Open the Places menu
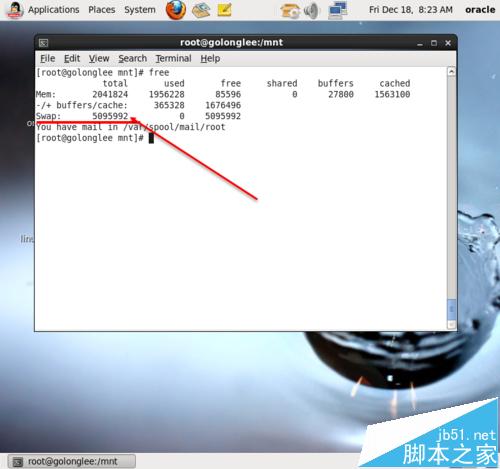The height and width of the screenshot is (469, 500). 102,10
